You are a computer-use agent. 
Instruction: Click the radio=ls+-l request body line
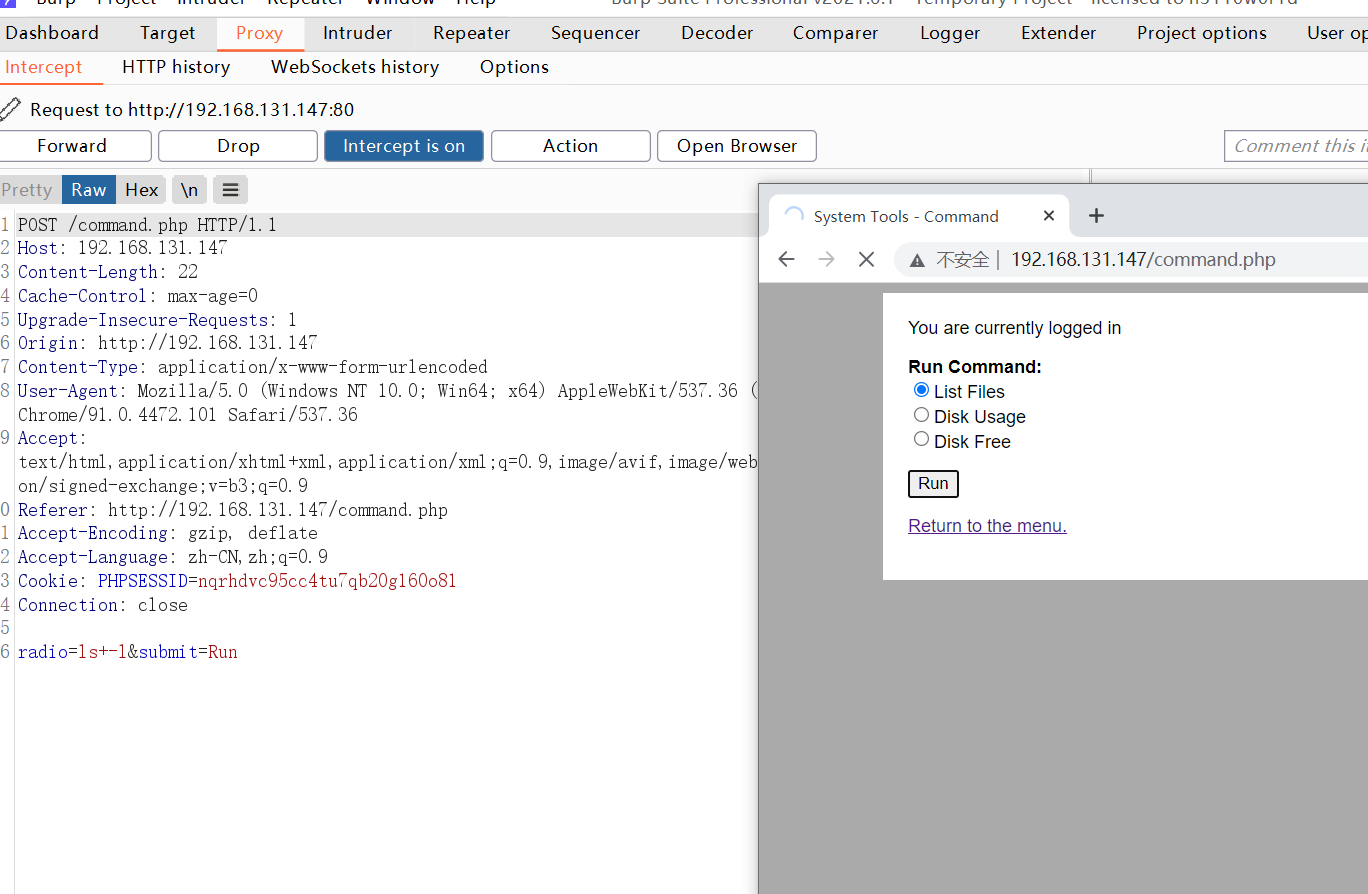click(x=127, y=652)
